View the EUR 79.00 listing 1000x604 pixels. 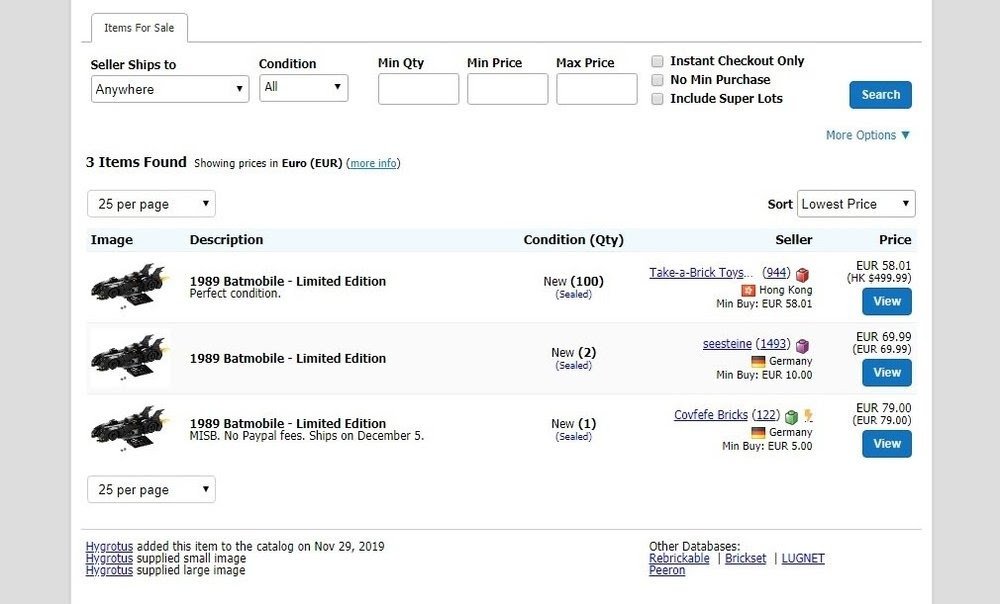click(887, 444)
